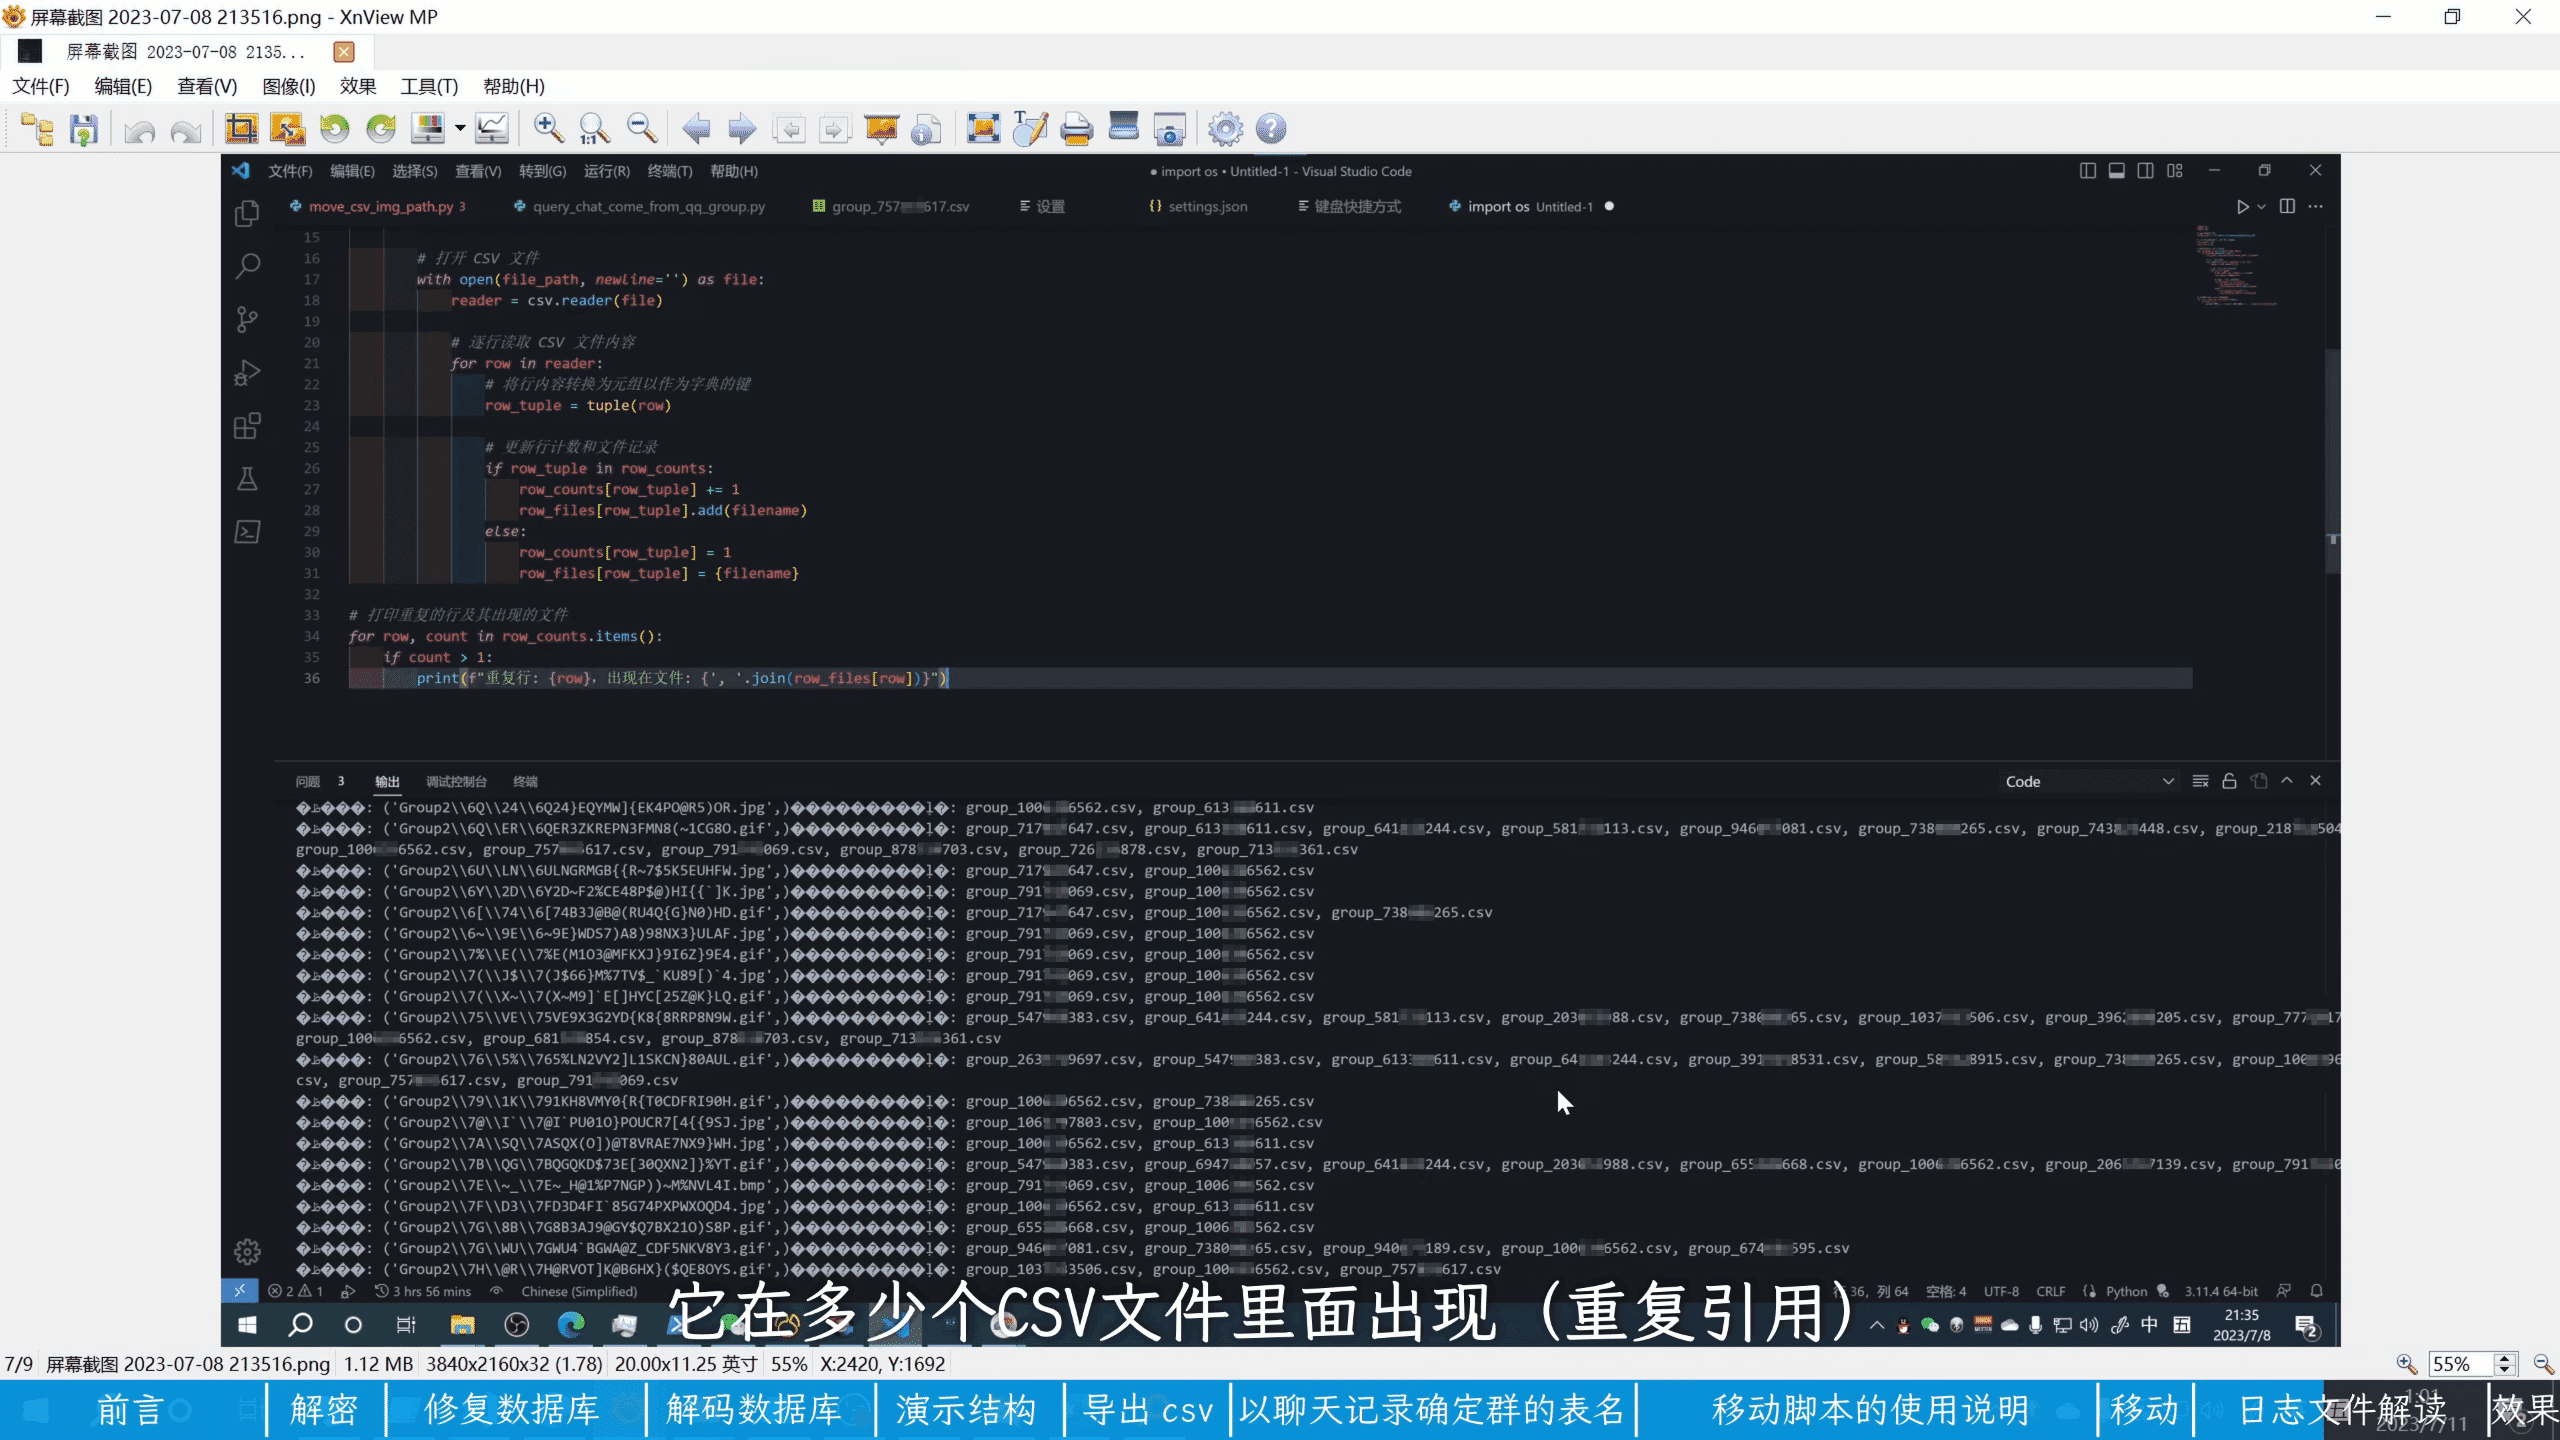
Task: Start the slideshow from the toolbar
Action: coord(881,129)
